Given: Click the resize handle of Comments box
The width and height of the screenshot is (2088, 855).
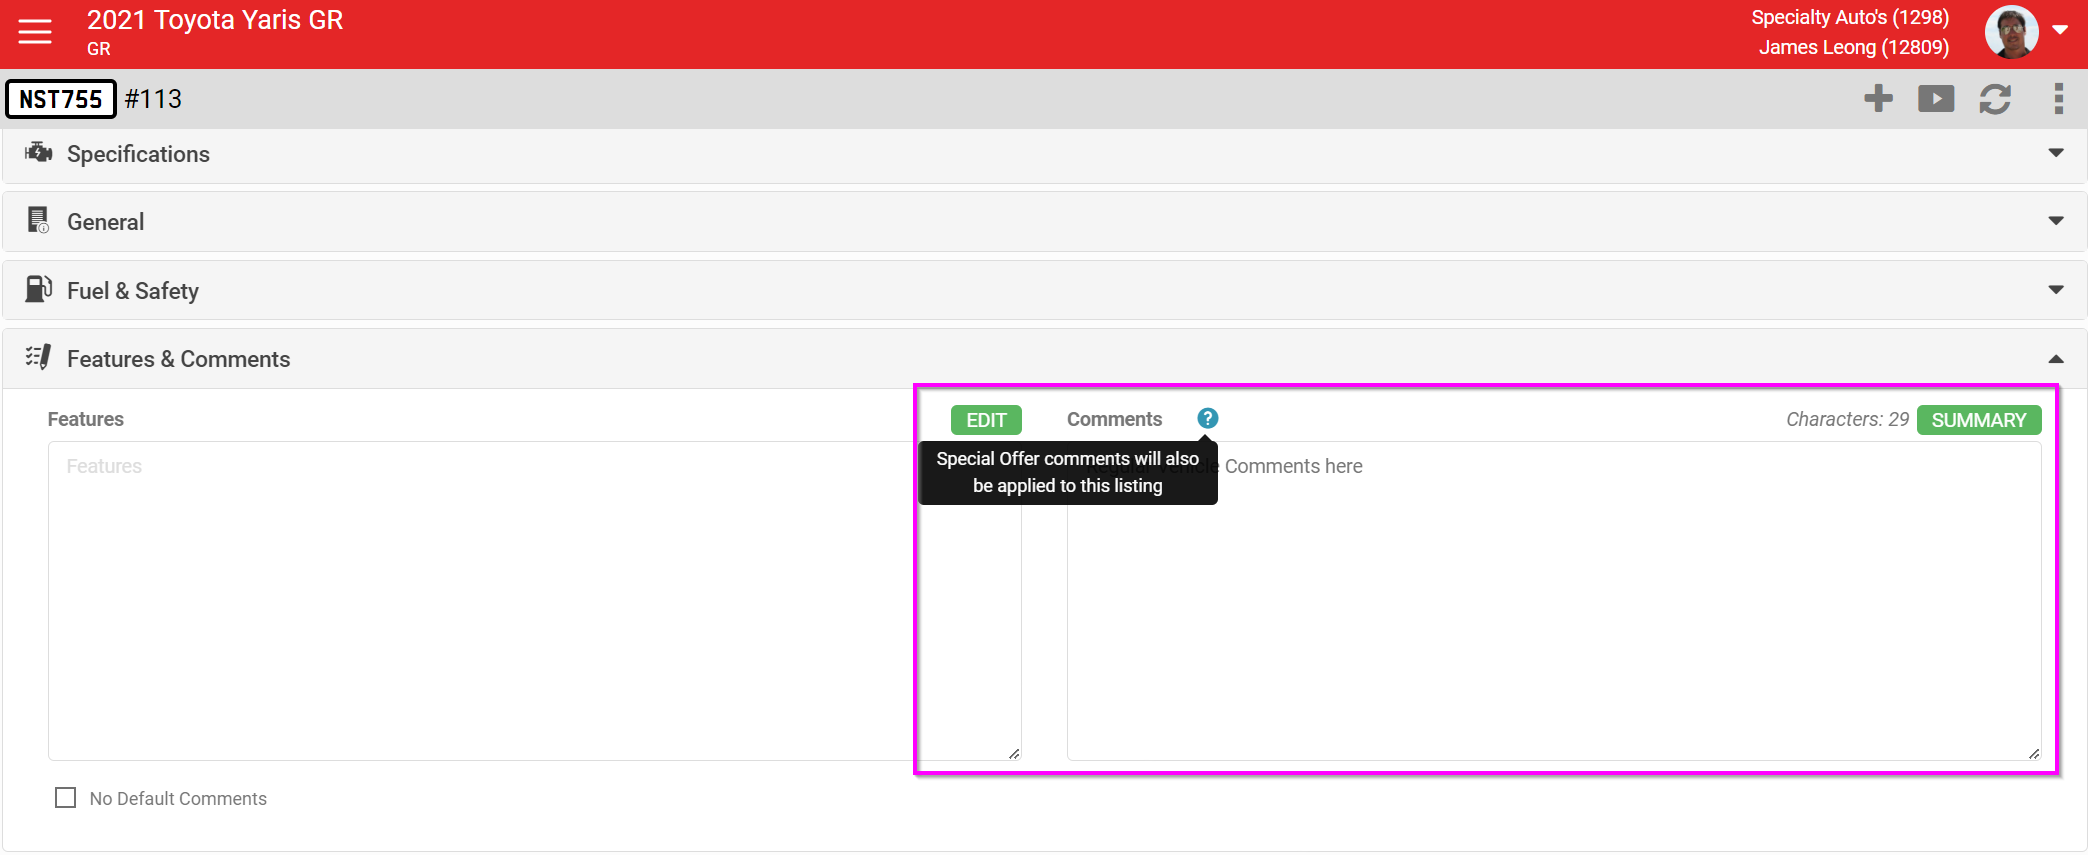Looking at the screenshot, I should 2034,753.
